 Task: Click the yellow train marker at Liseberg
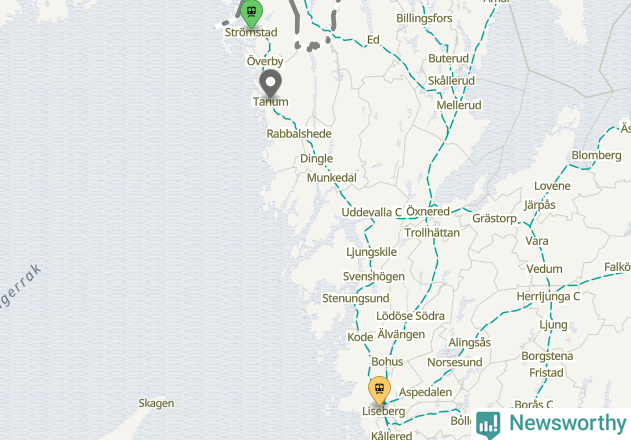point(379,390)
